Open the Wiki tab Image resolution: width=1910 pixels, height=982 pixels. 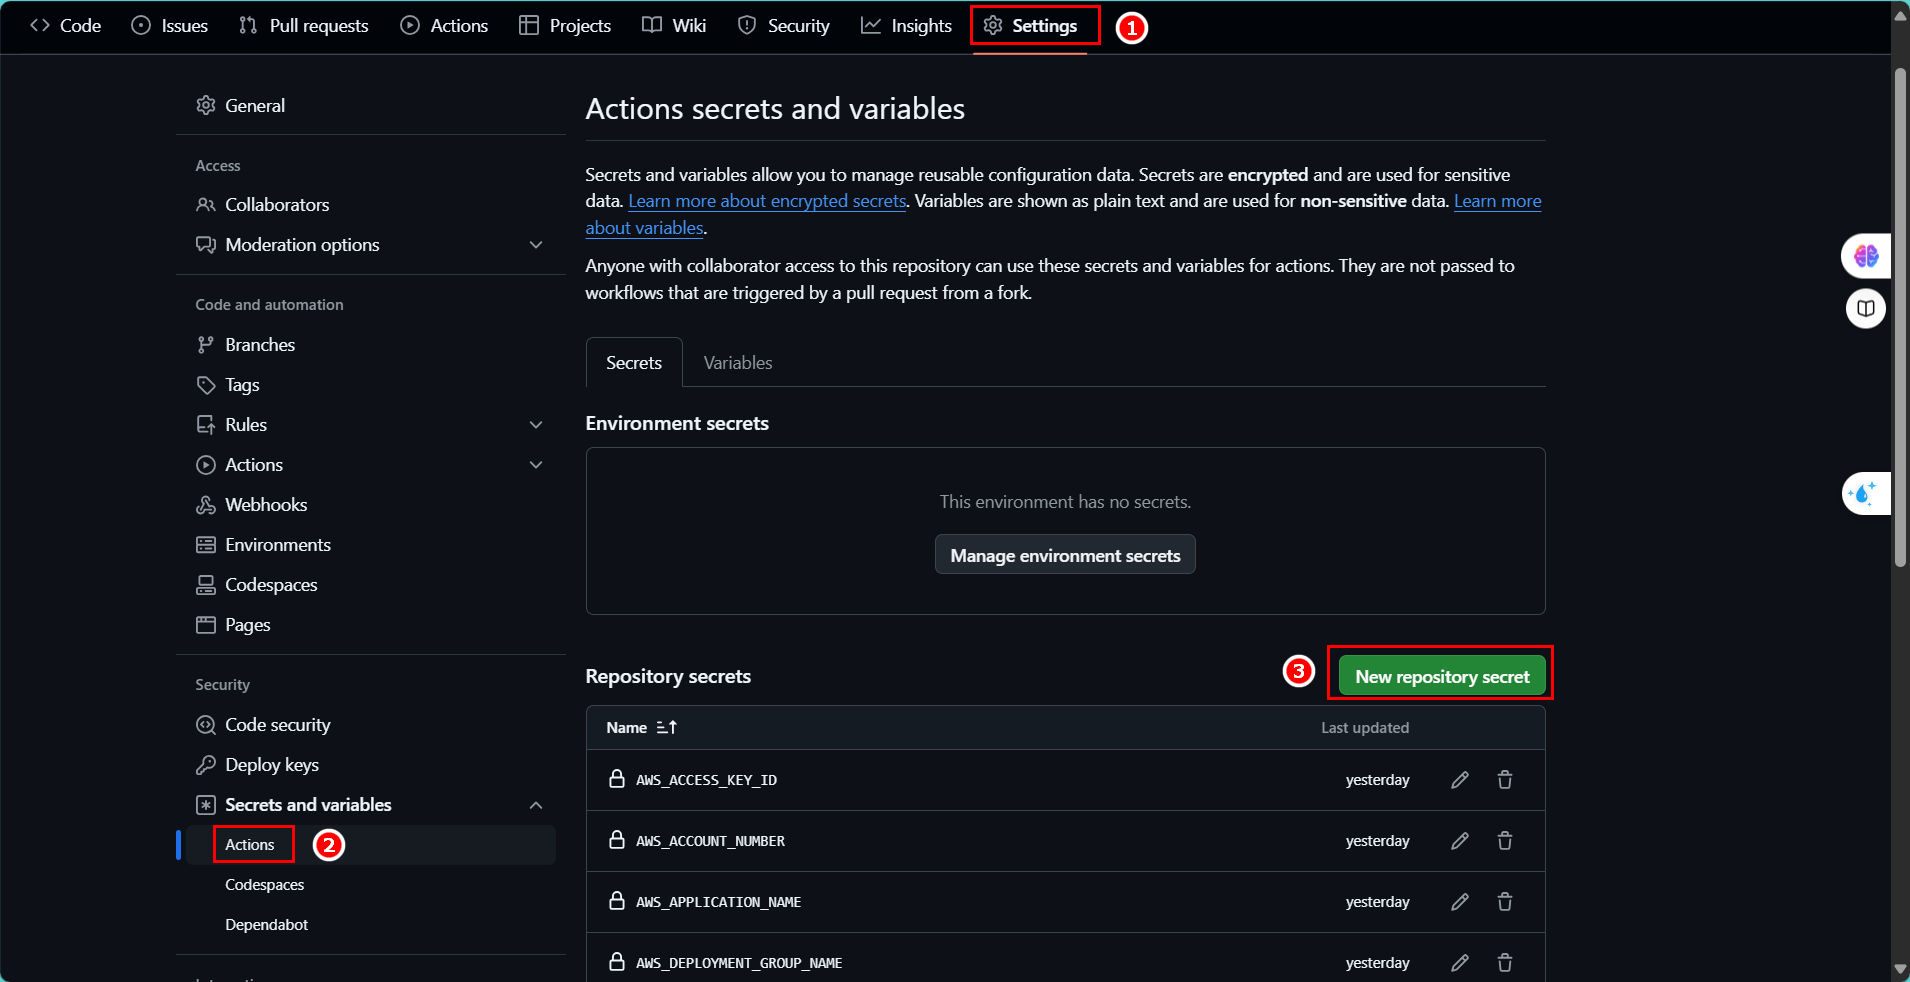(674, 26)
